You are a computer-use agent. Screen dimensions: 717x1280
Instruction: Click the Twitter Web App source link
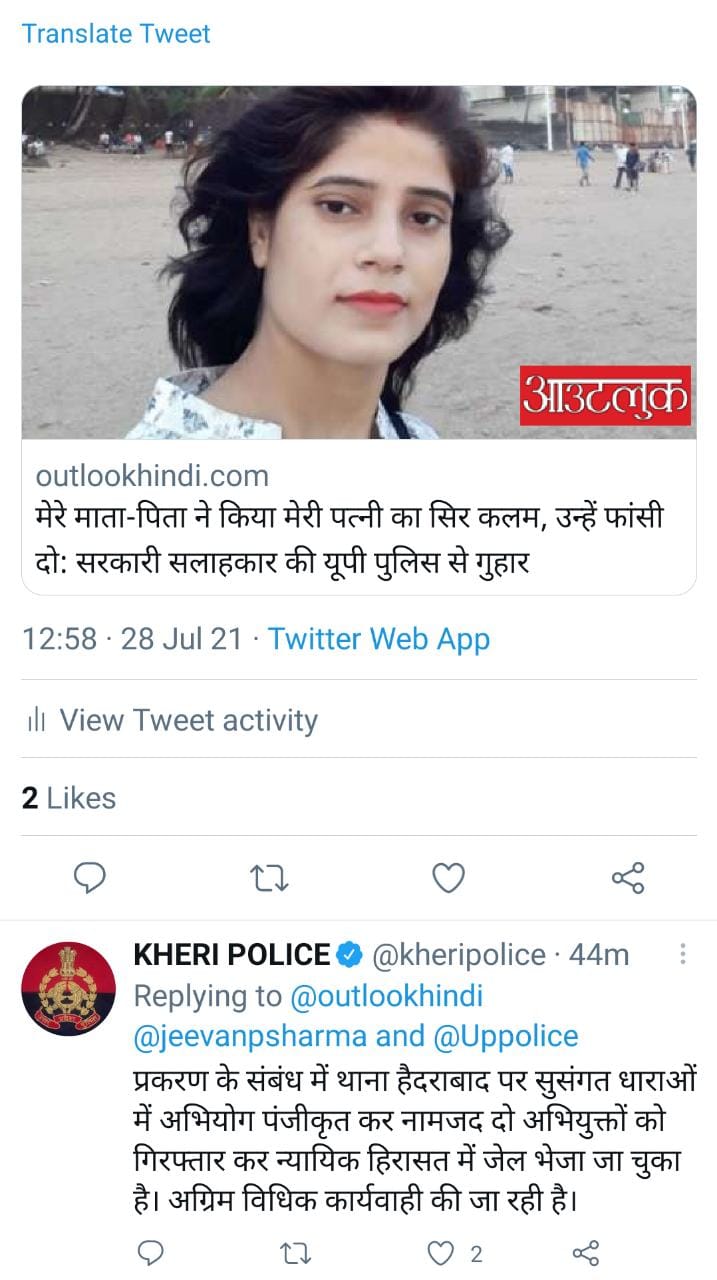pos(379,639)
